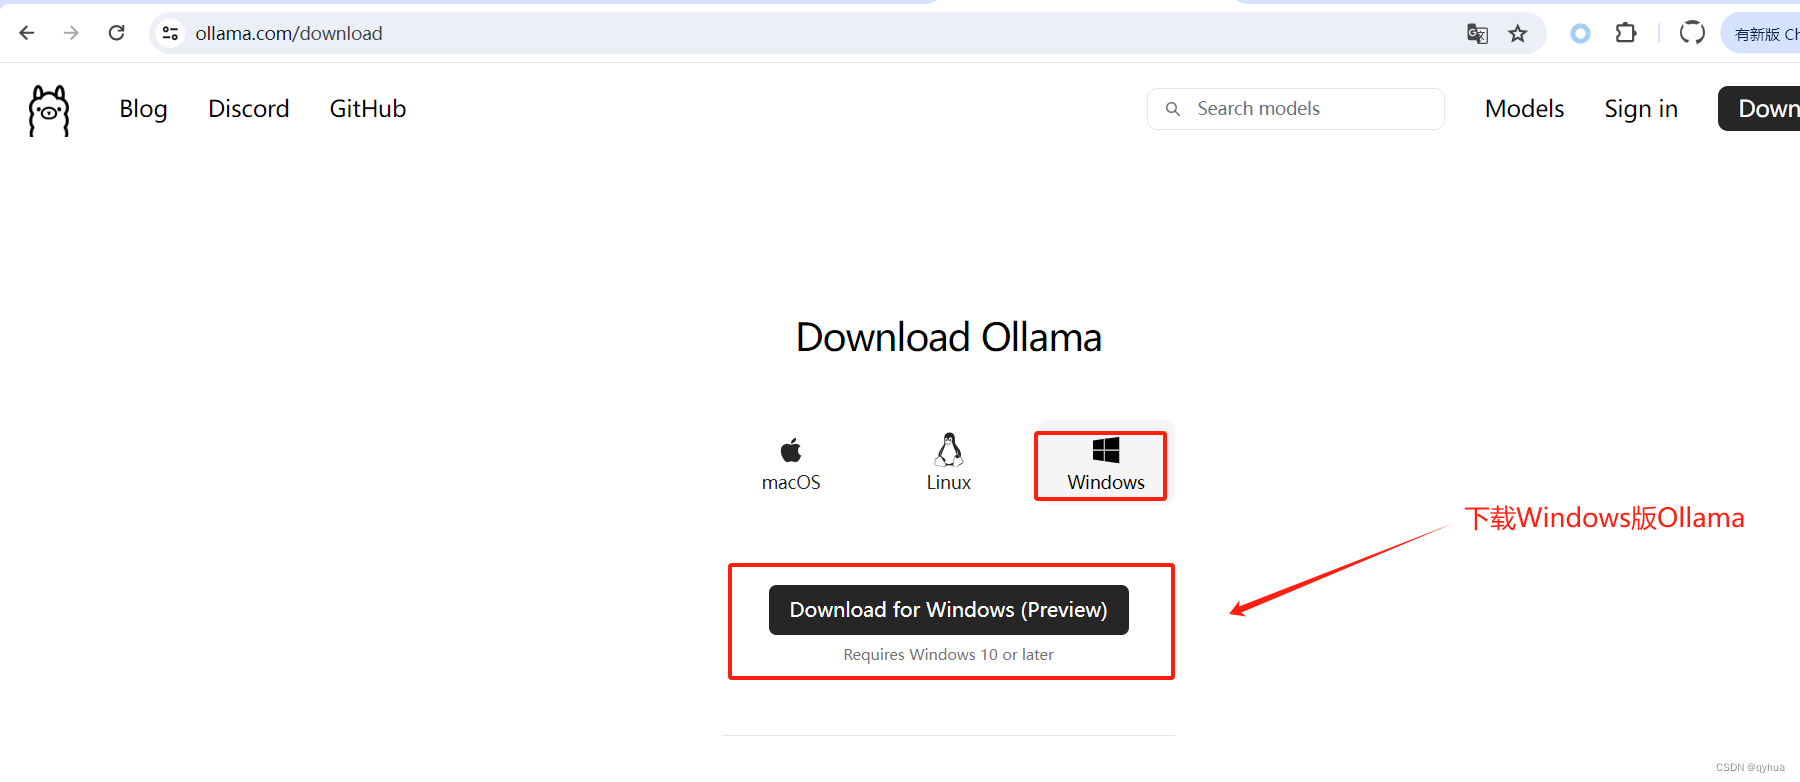The width and height of the screenshot is (1800, 782).
Task: Click the browser forward arrow
Action: coord(71,33)
